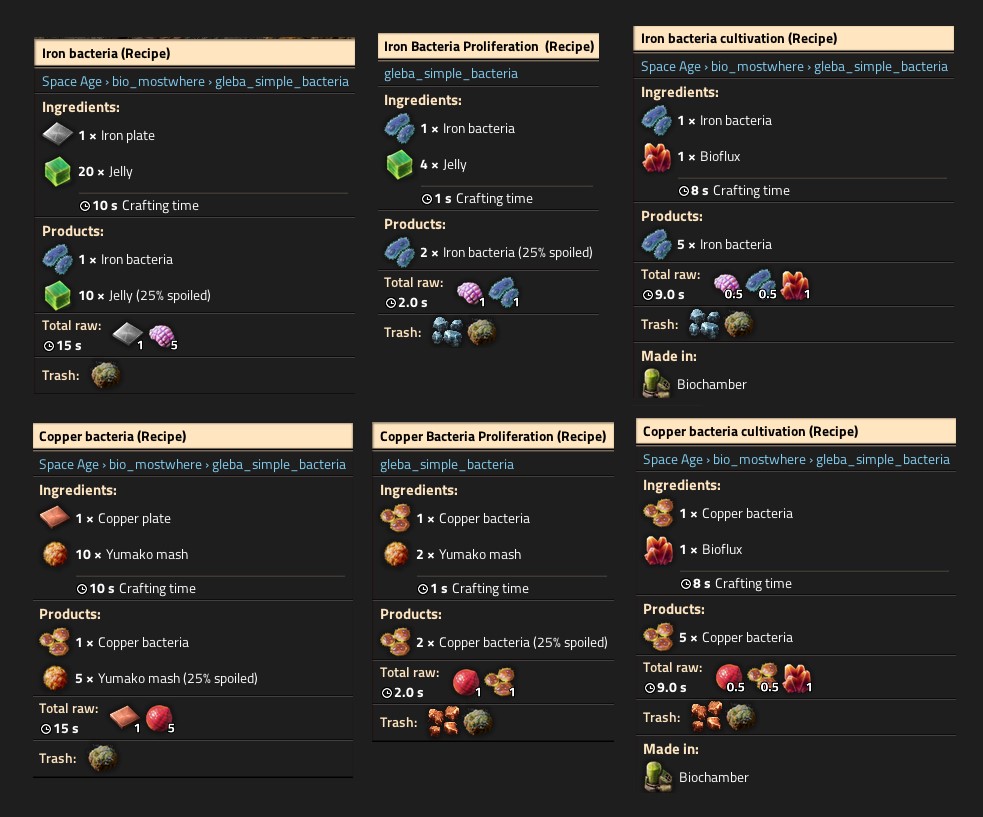Click the 2 × Copper bacteria (25% spoiled) product
The height and width of the screenshot is (817, 983).
pos(493,642)
